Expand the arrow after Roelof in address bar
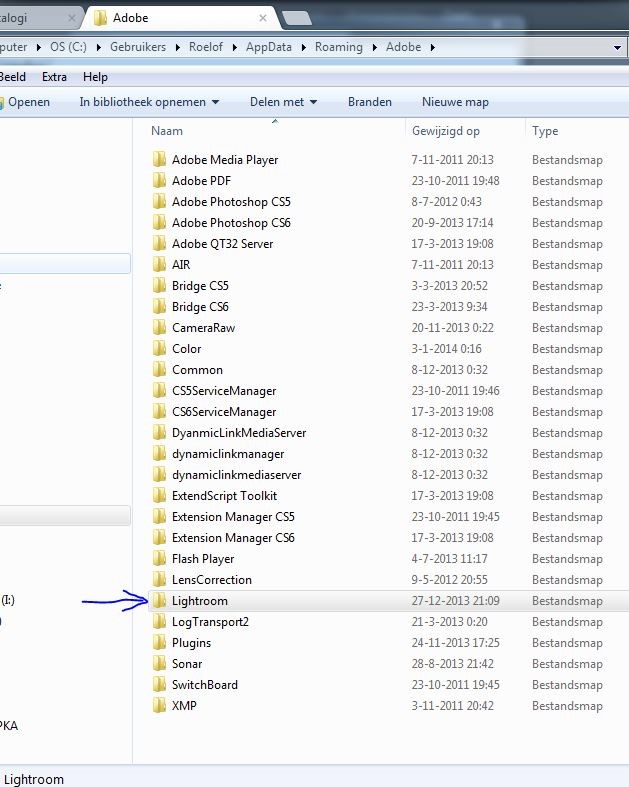The width and height of the screenshot is (629, 787). pos(234,47)
